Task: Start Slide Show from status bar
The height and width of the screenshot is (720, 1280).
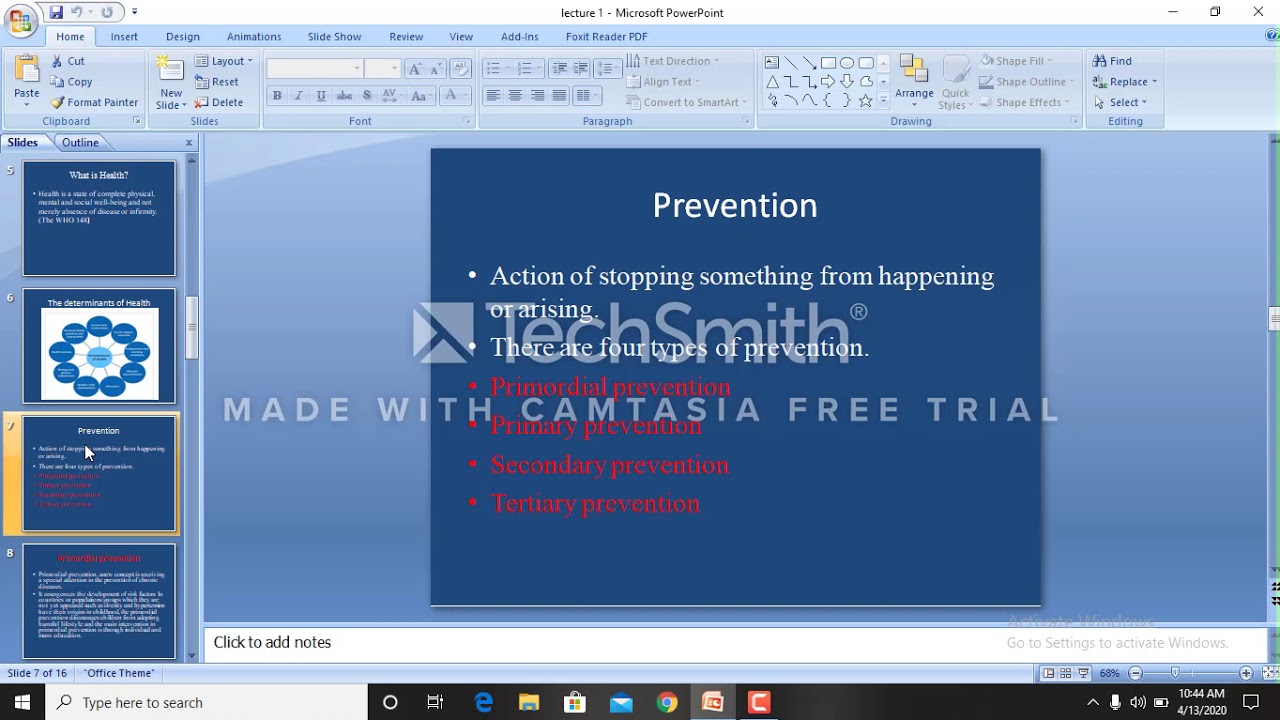Action: click(1083, 673)
